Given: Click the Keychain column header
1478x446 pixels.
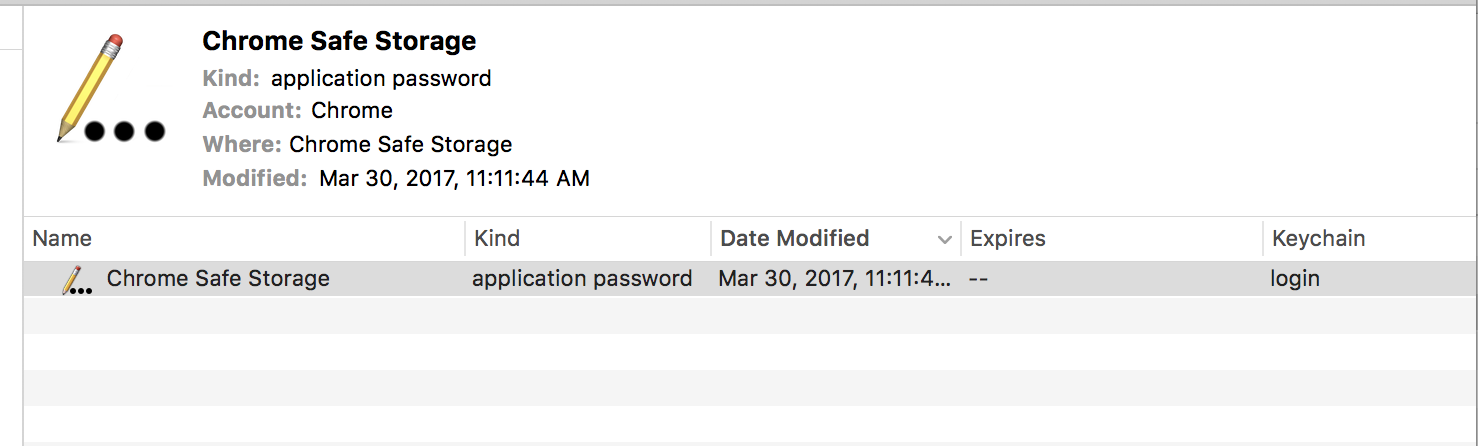Looking at the screenshot, I should [x=1318, y=239].
